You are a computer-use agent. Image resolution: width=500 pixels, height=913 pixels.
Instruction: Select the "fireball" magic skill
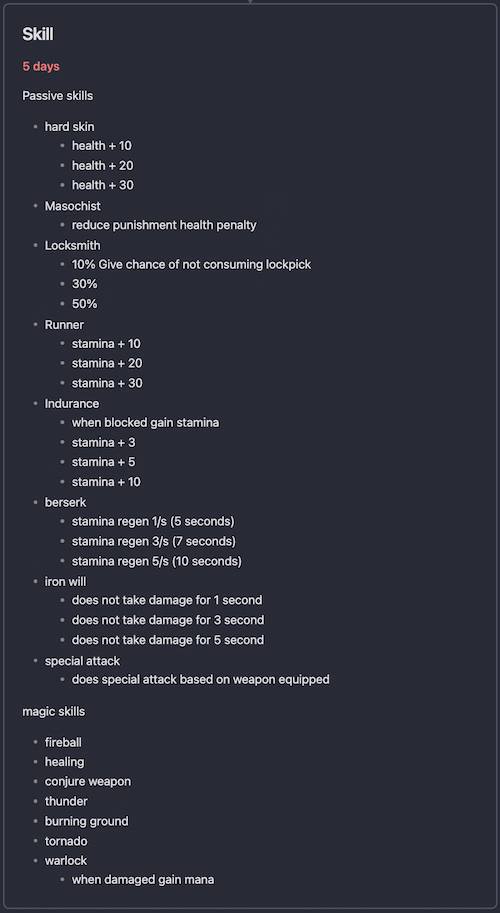click(x=63, y=742)
